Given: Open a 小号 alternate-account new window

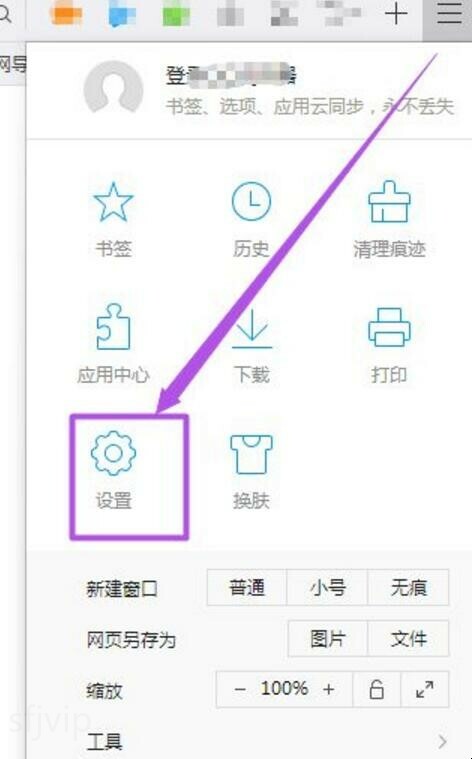Looking at the screenshot, I should point(327,588).
